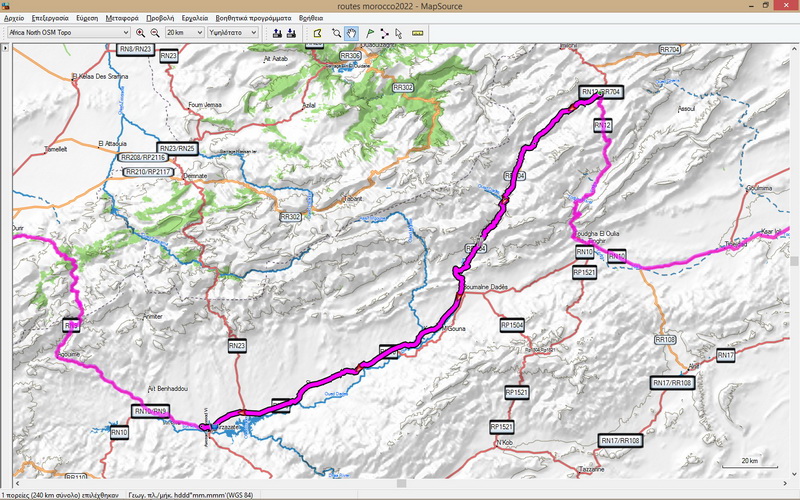
Task: Click the El Kelaa Des Sraghna town label
Action: click(x=100, y=77)
